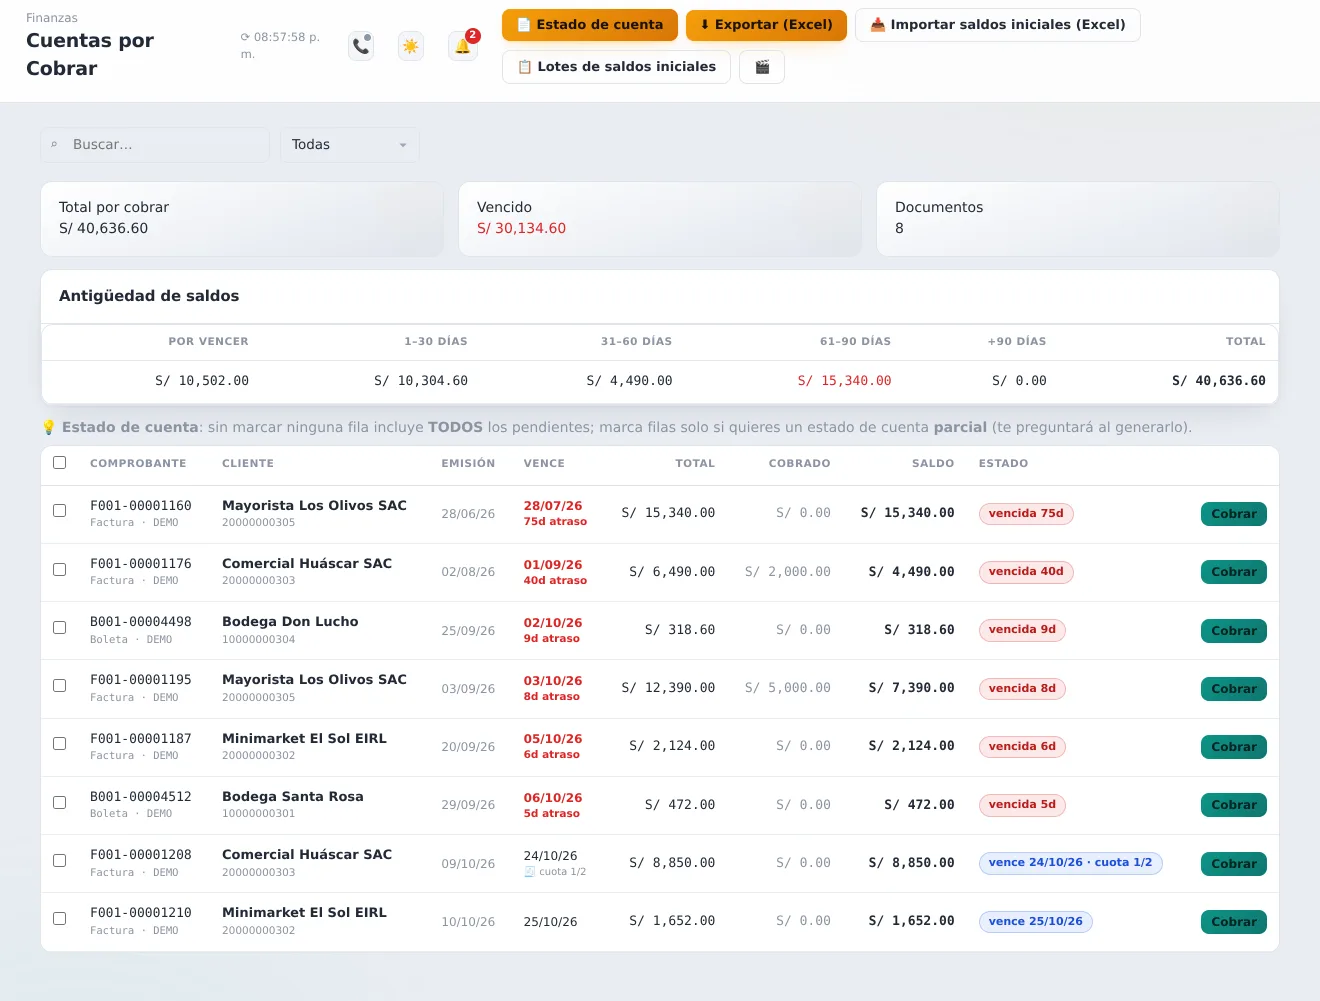Viewport: 1320px width, 1001px height.
Task: Toggle the sun theme icon
Action: tap(411, 46)
